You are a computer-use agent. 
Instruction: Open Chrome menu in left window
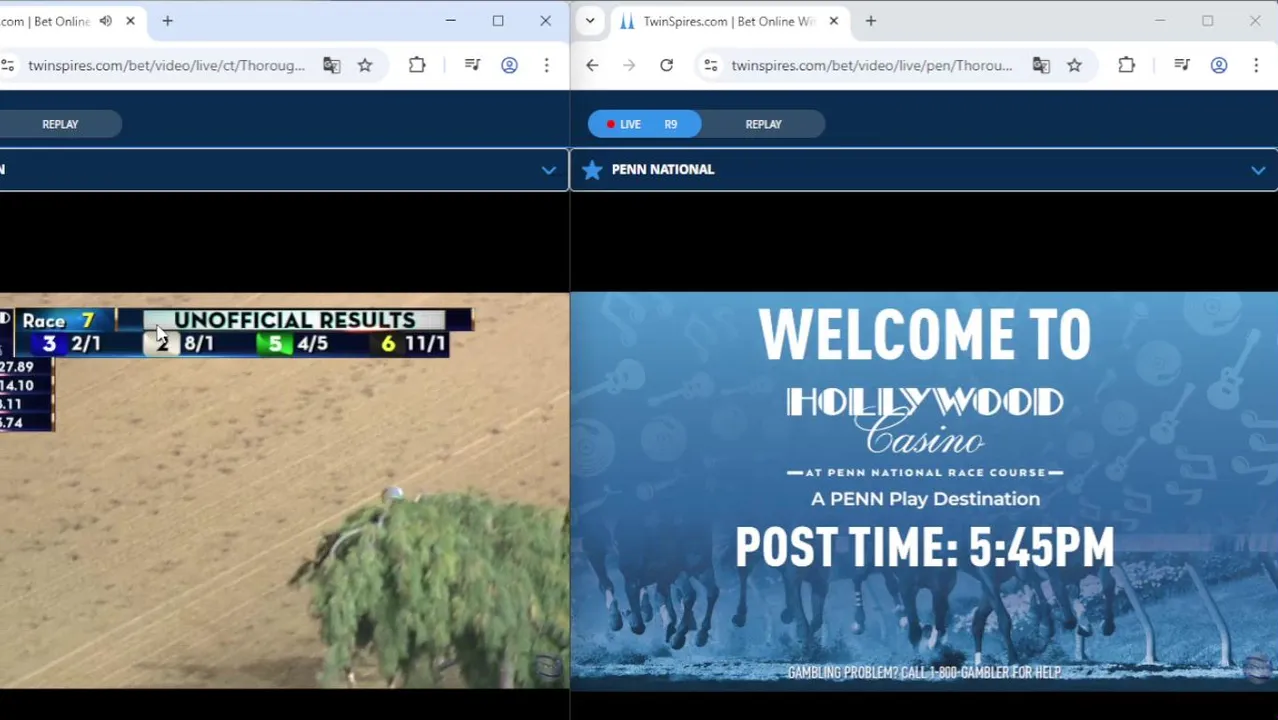coord(546,65)
